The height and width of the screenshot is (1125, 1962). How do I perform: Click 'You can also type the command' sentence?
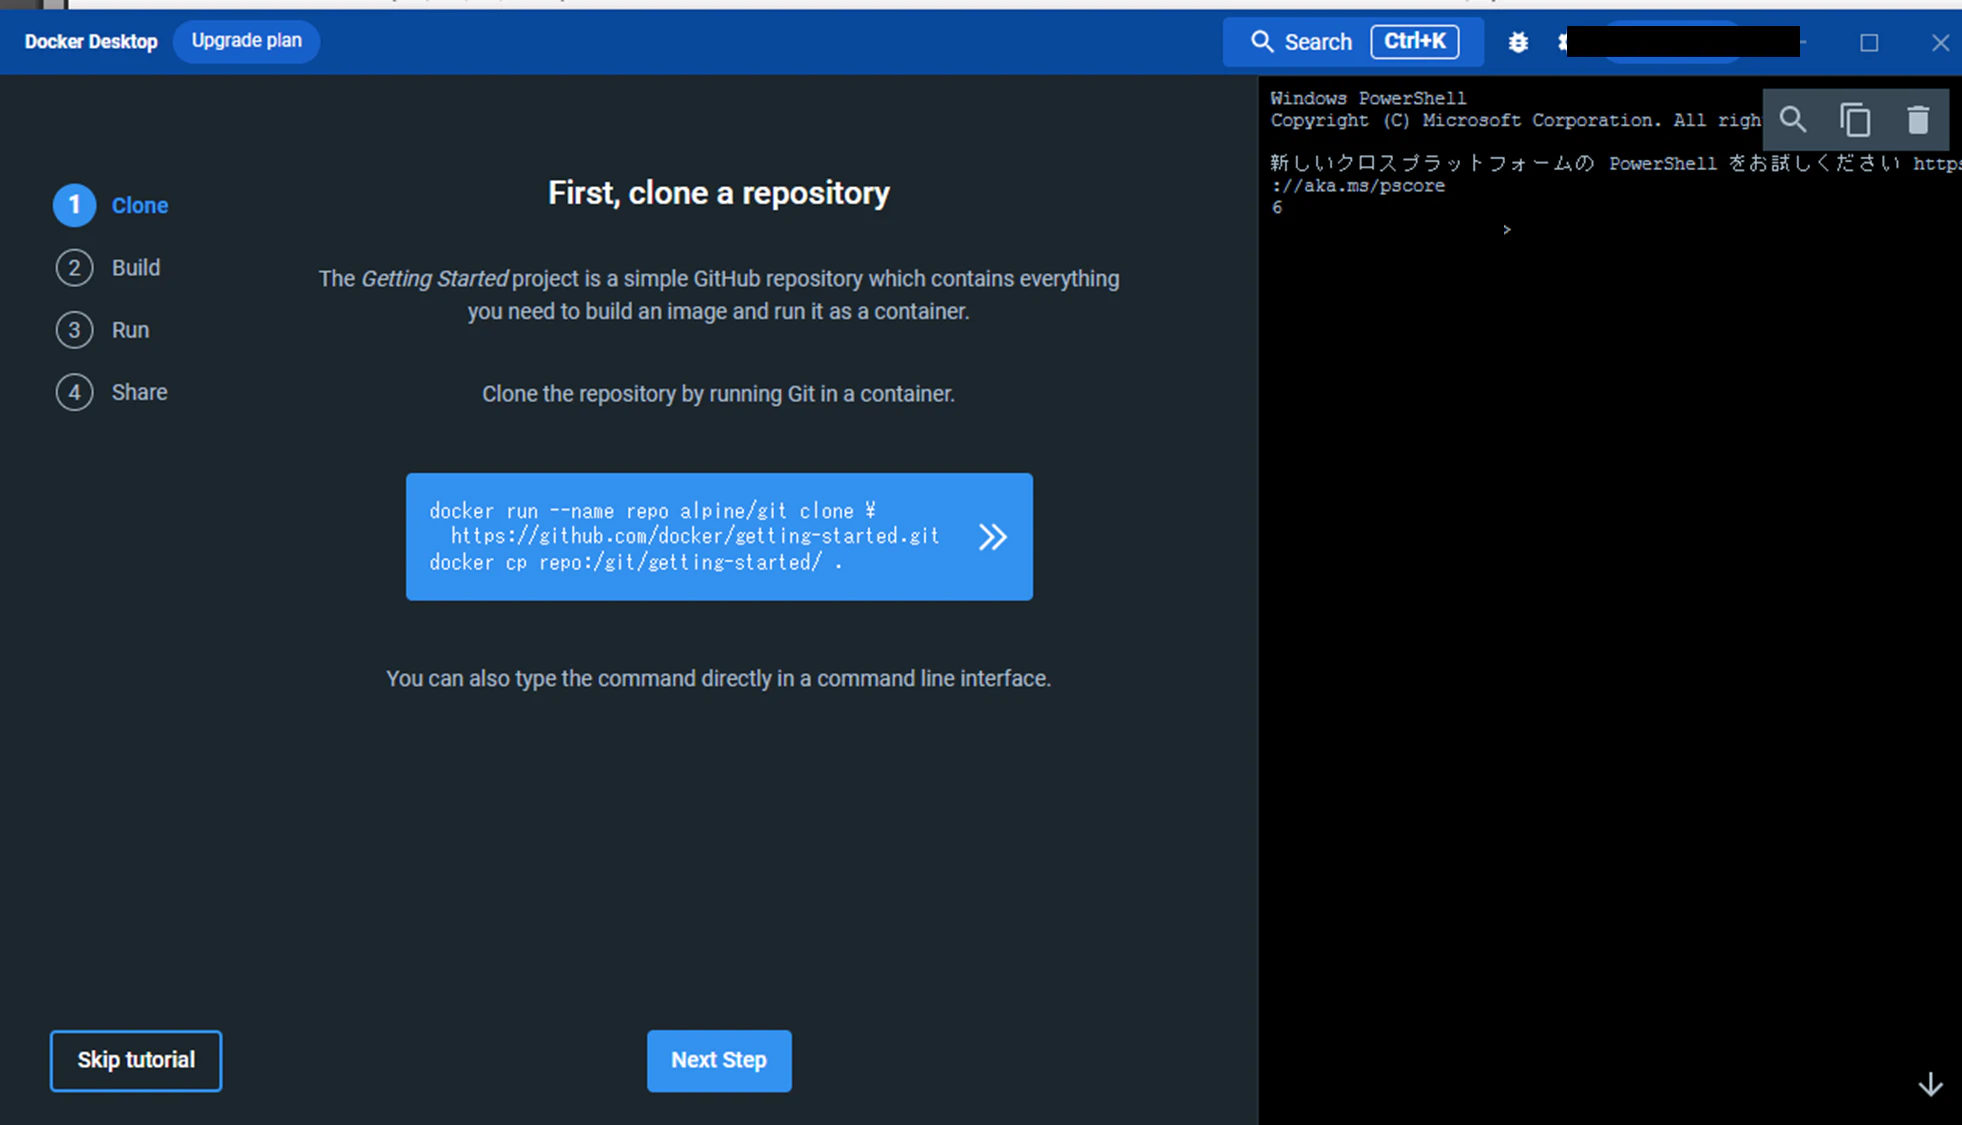(718, 679)
